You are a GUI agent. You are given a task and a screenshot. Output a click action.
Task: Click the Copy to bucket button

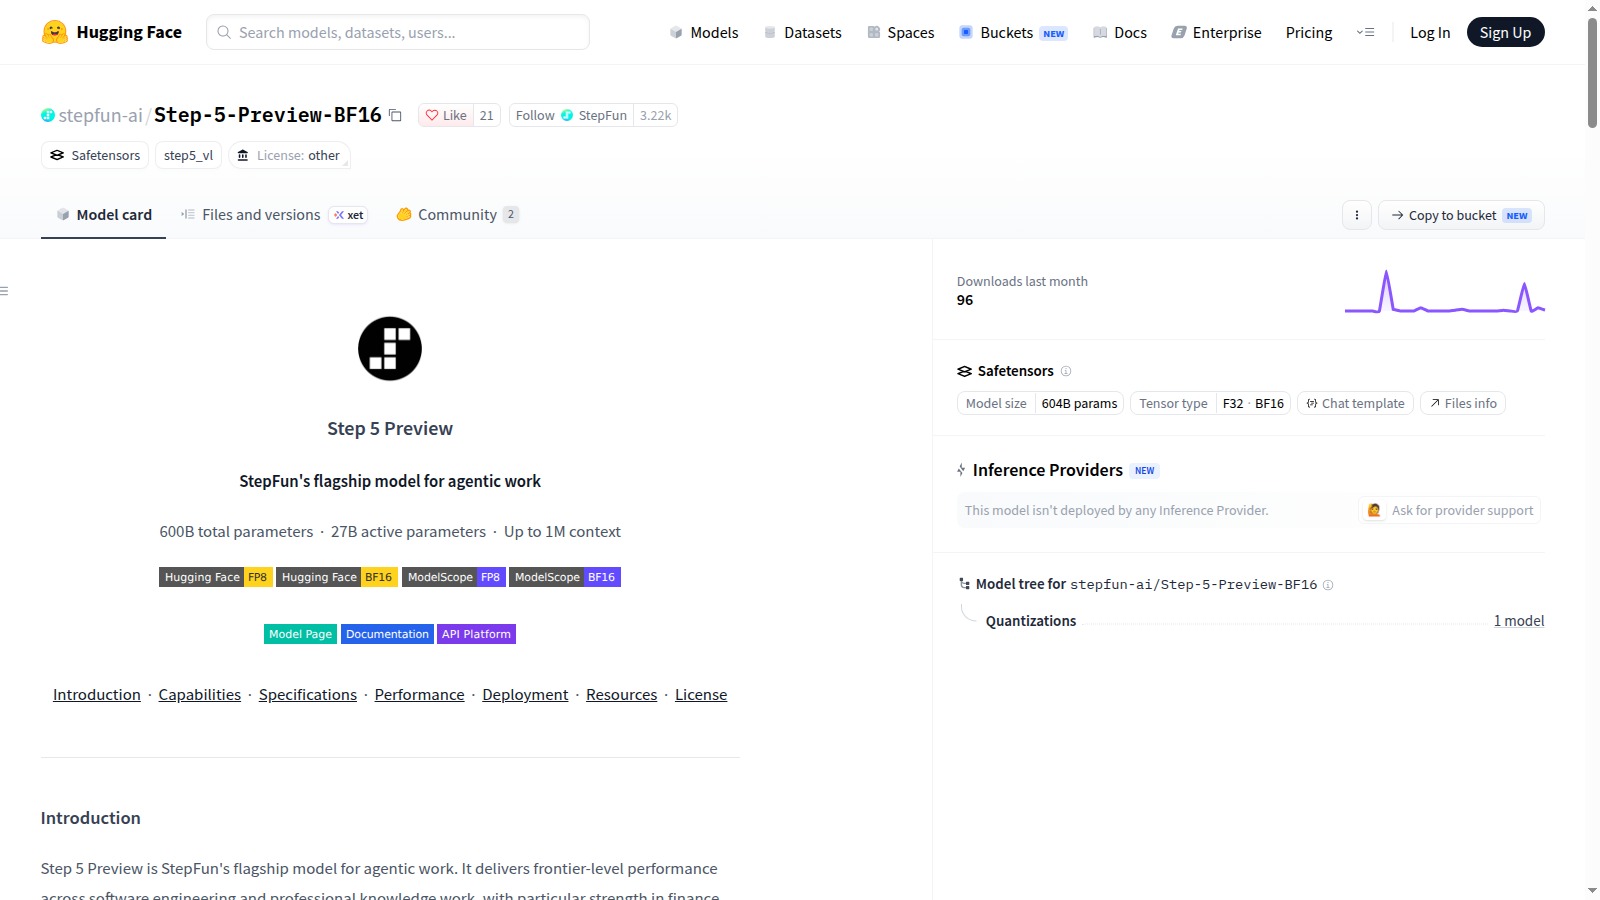(1461, 215)
